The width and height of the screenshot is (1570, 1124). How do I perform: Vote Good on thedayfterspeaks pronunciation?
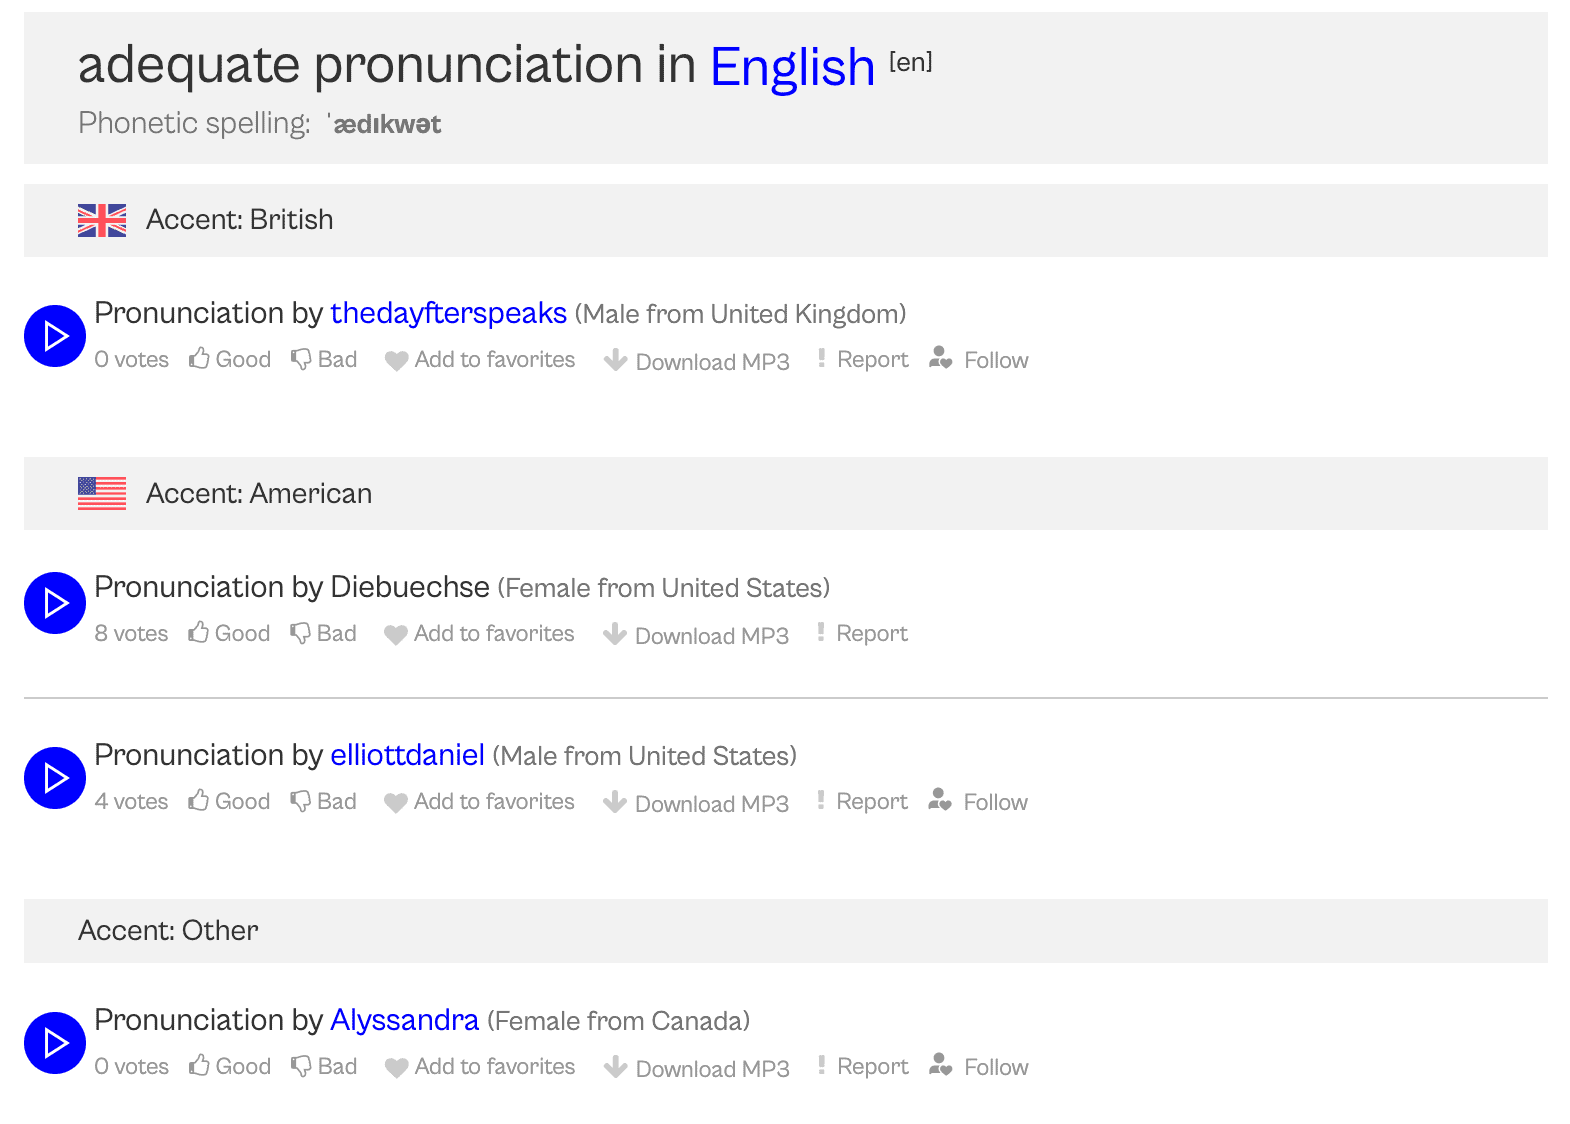point(230,360)
